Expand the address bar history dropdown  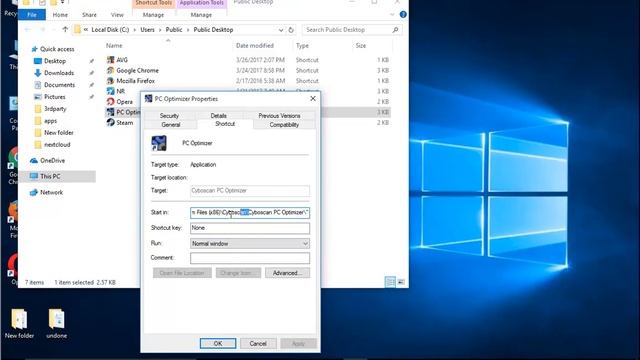281,30
